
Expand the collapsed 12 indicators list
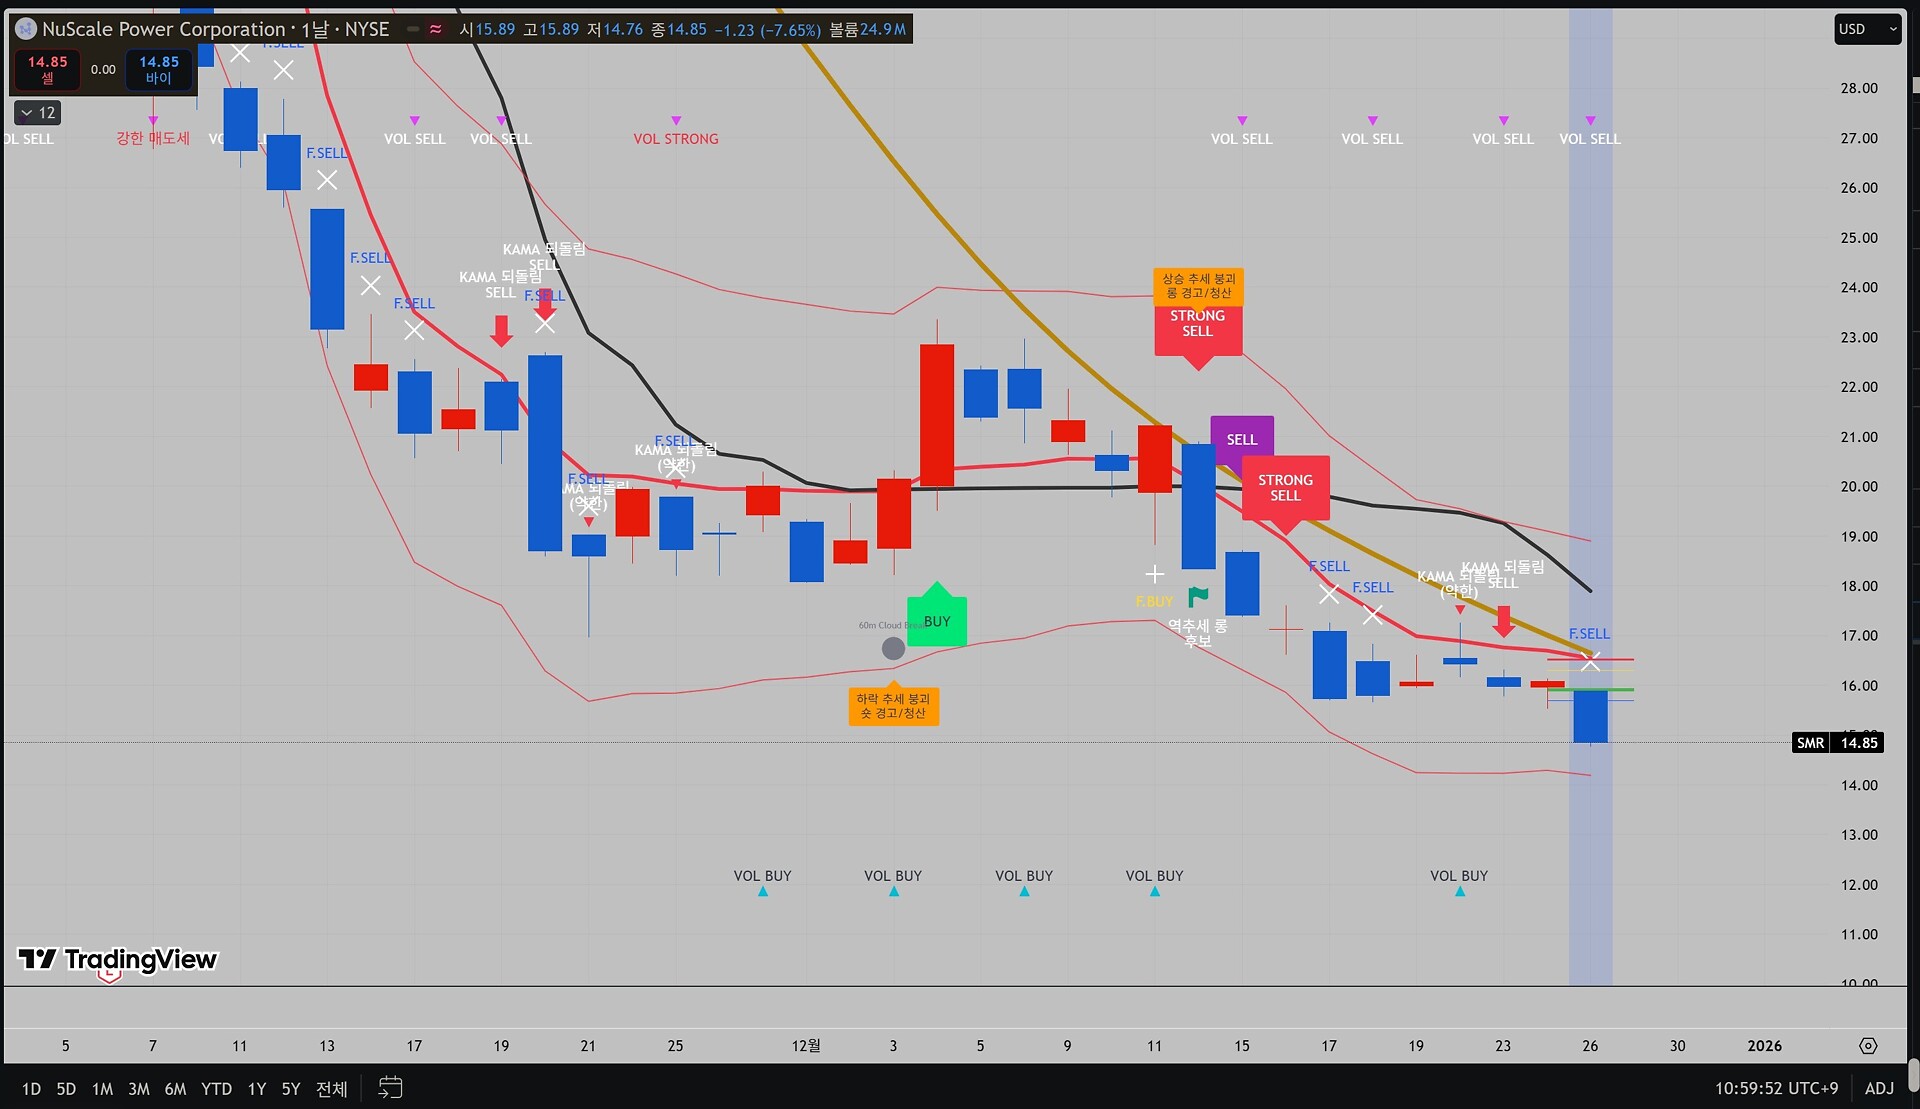pos(38,113)
